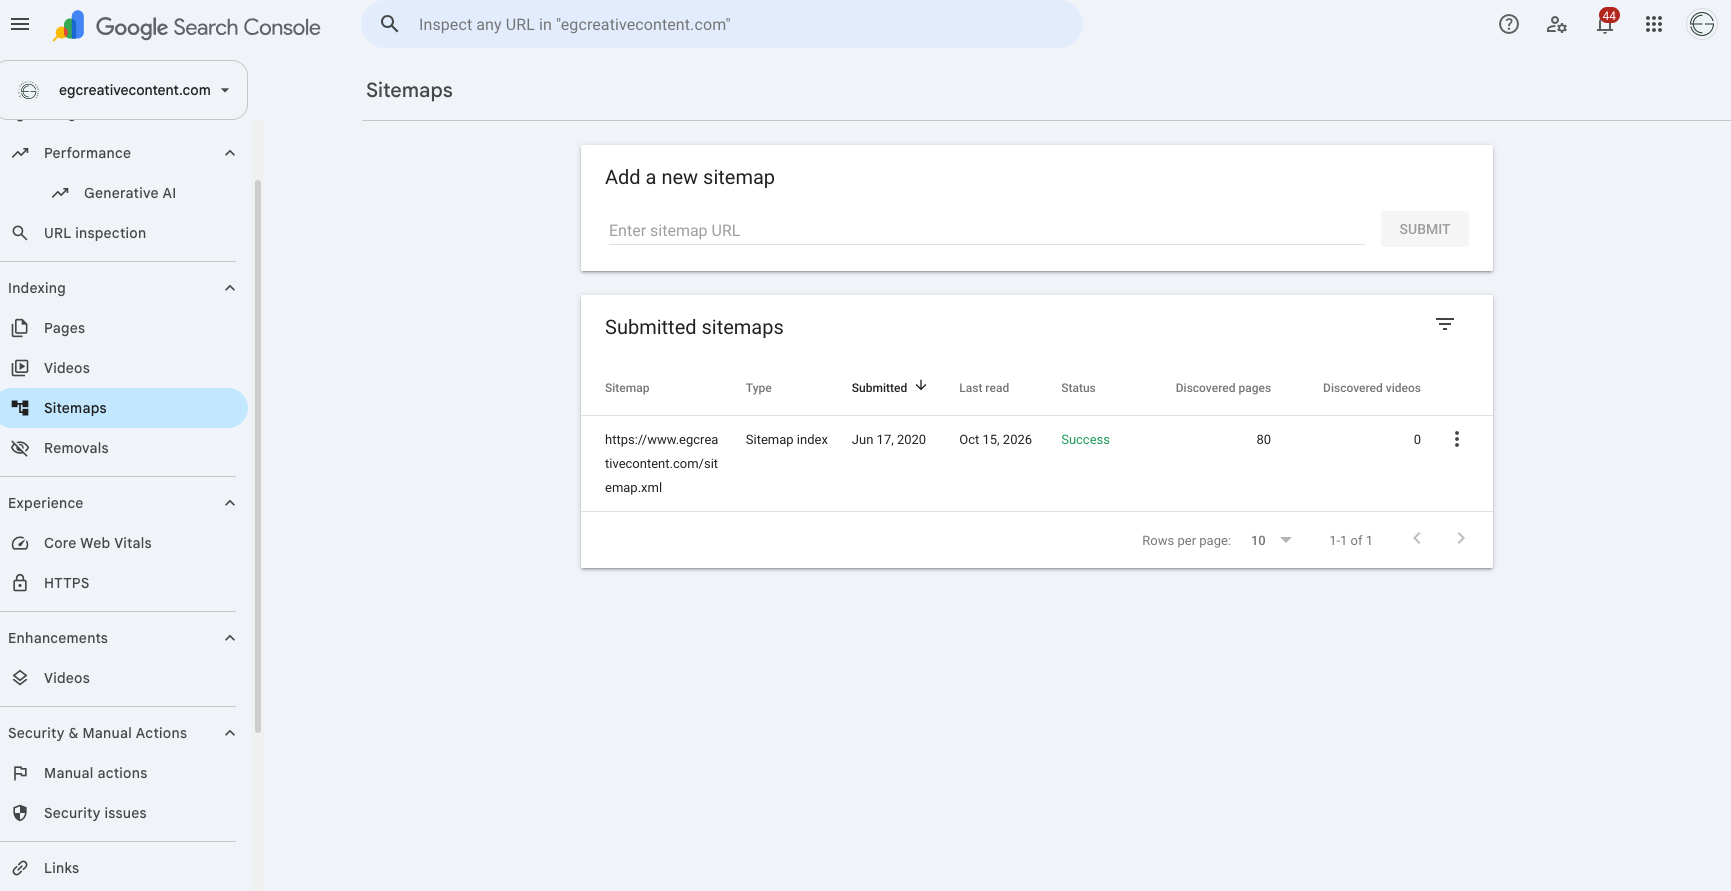1731x891 pixels.
Task: Click the Removals eye-slash icon
Action: click(20, 448)
